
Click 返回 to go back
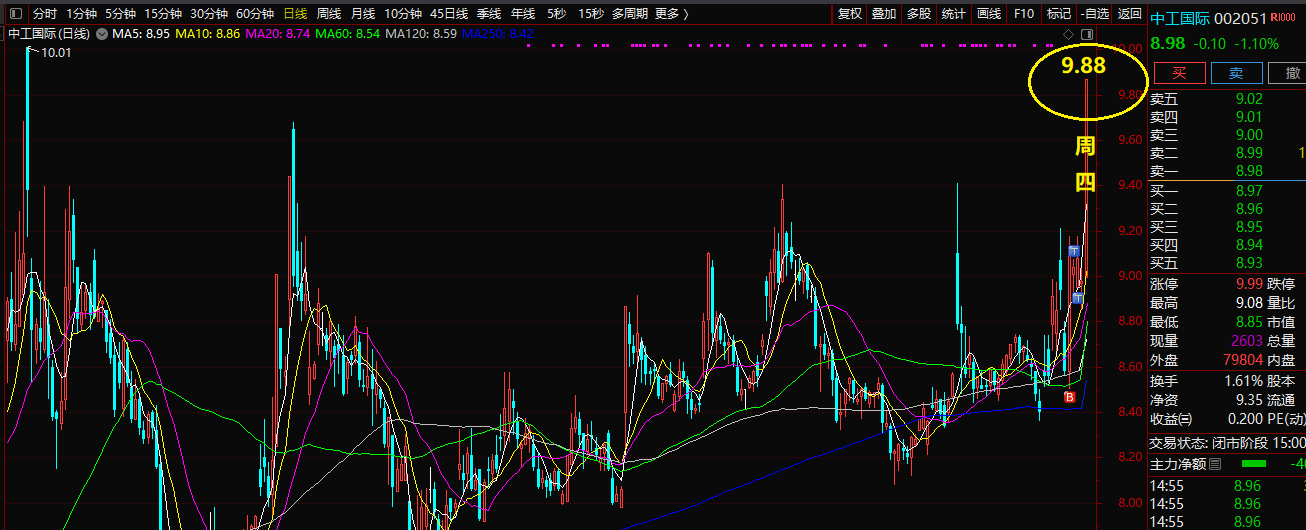point(1129,14)
